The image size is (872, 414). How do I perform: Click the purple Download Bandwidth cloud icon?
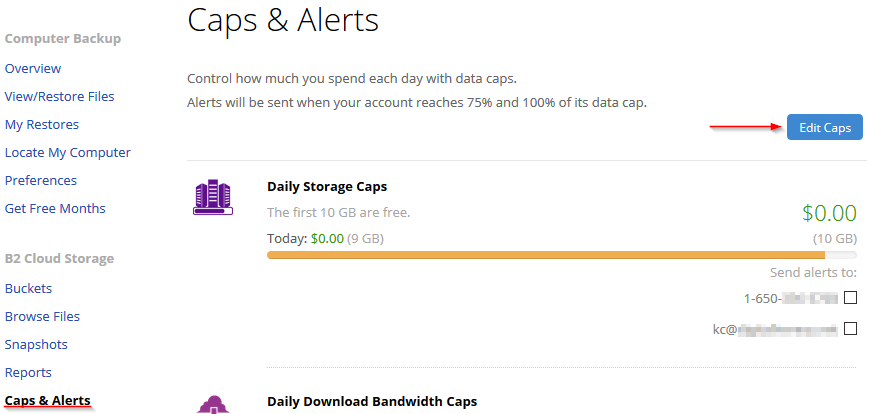(x=214, y=405)
